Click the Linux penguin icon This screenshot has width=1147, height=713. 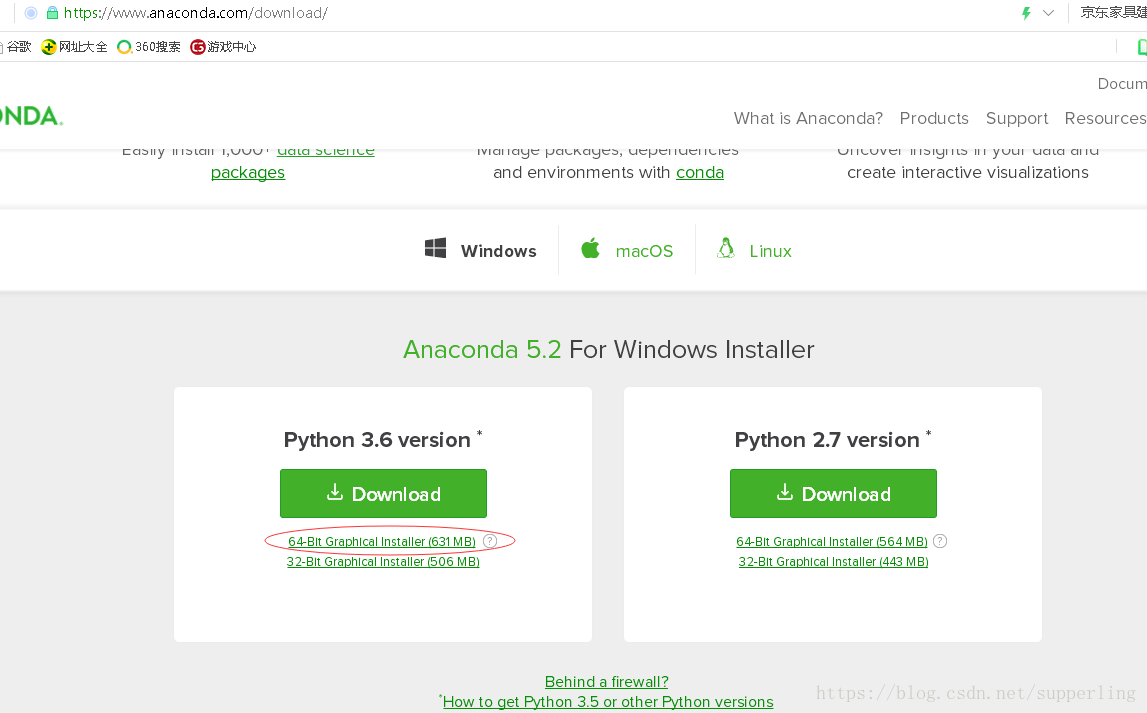726,248
